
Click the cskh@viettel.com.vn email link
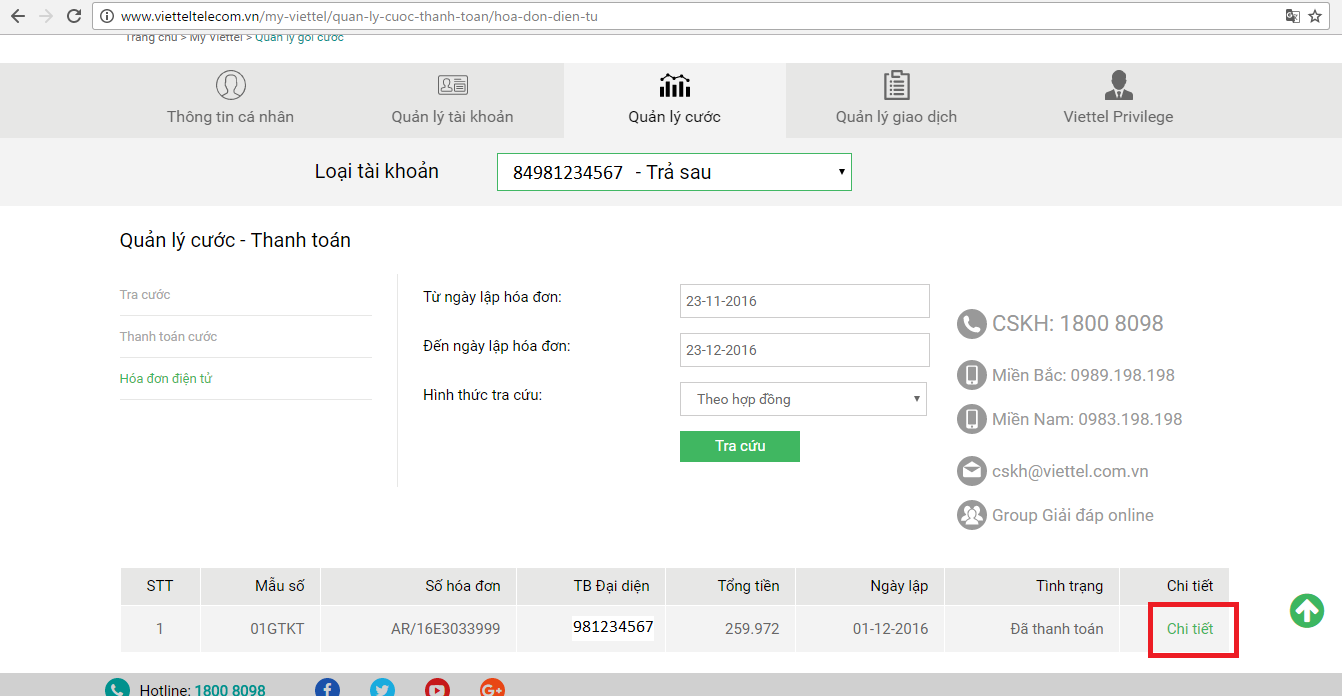click(x=1070, y=471)
